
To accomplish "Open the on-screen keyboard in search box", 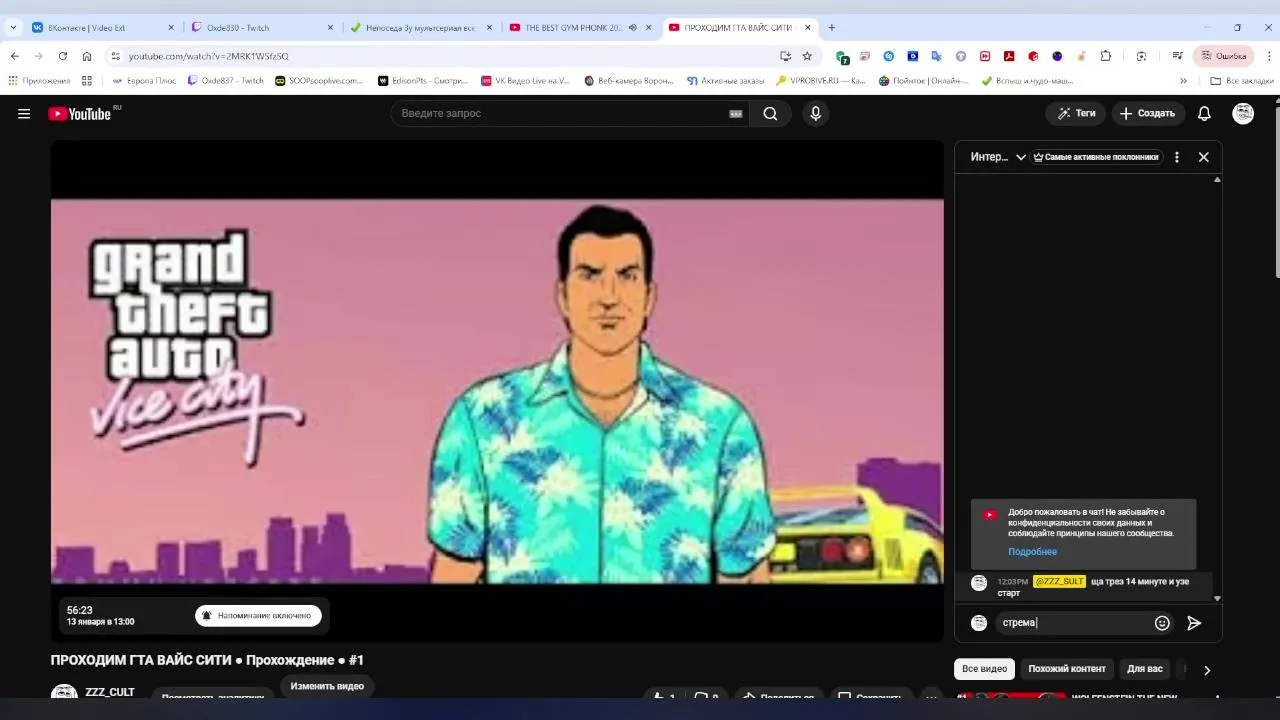I will (736, 114).
